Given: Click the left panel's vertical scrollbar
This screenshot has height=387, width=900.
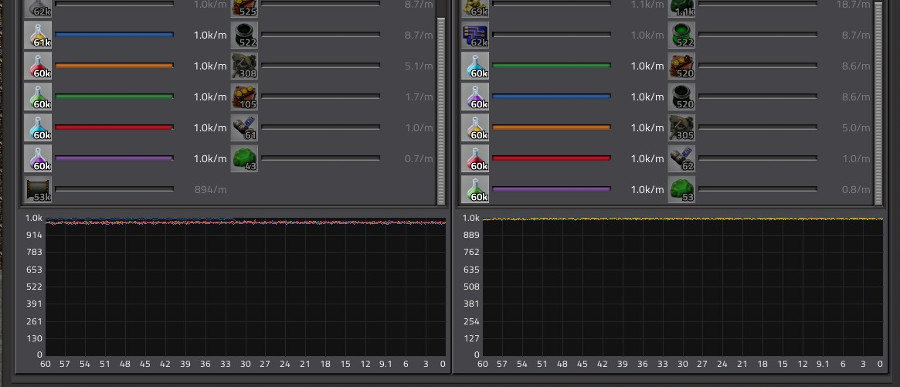Looking at the screenshot, I should click(x=441, y=111).
